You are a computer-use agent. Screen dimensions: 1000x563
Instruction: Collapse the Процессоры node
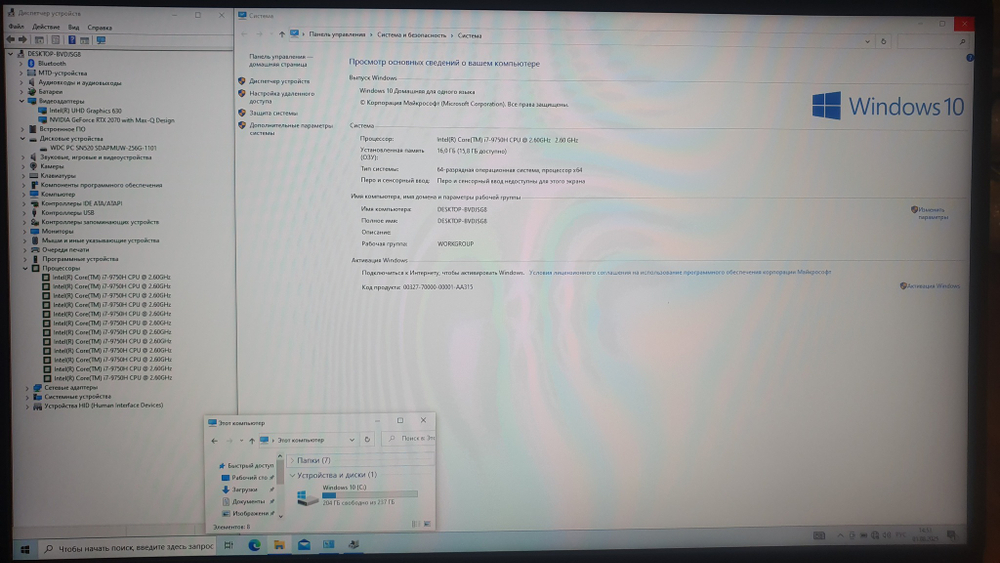pos(25,268)
